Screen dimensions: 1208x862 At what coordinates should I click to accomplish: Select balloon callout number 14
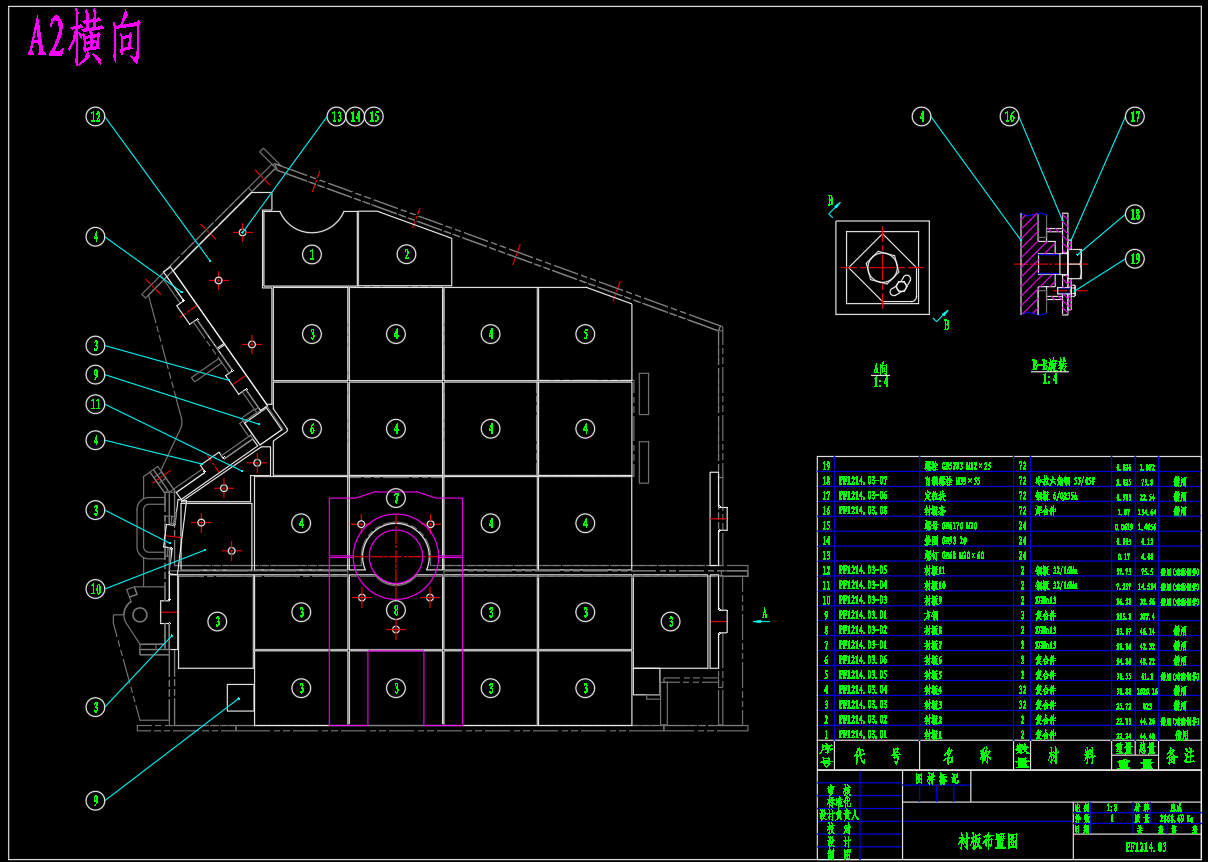[355, 117]
